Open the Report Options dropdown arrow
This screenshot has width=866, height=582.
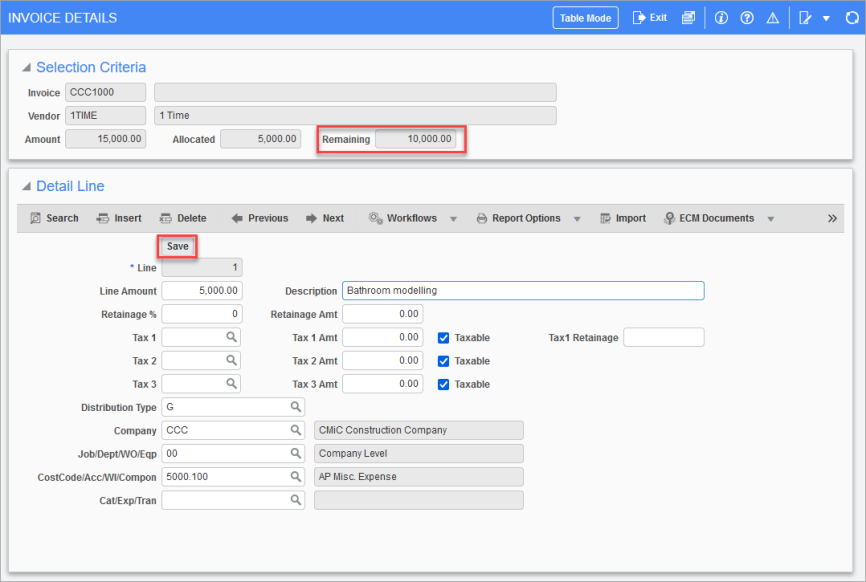click(x=577, y=219)
